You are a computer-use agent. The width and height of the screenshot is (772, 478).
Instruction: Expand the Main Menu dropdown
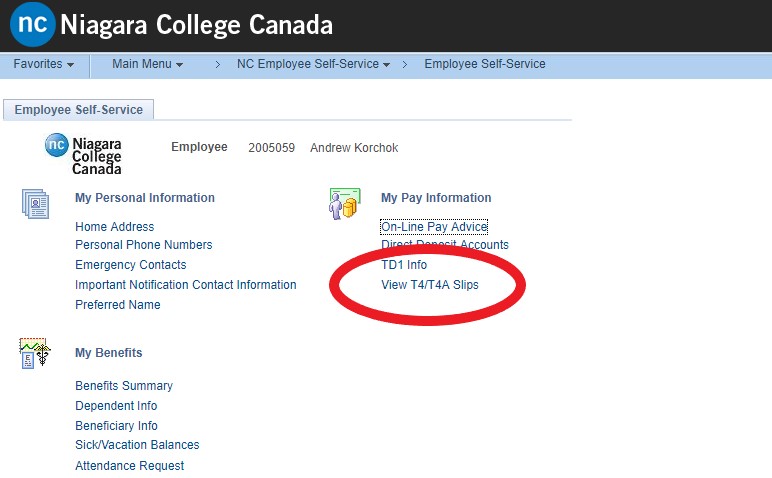(x=147, y=64)
